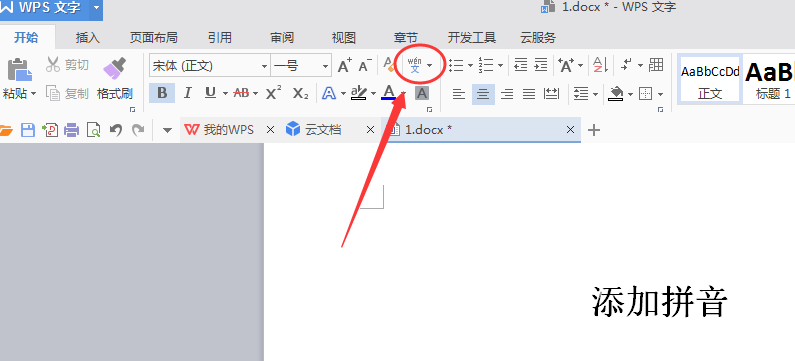This screenshot has height=361, width=795.
Task: Click the show/hide paragraph marks icon
Action: coord(627,65)
